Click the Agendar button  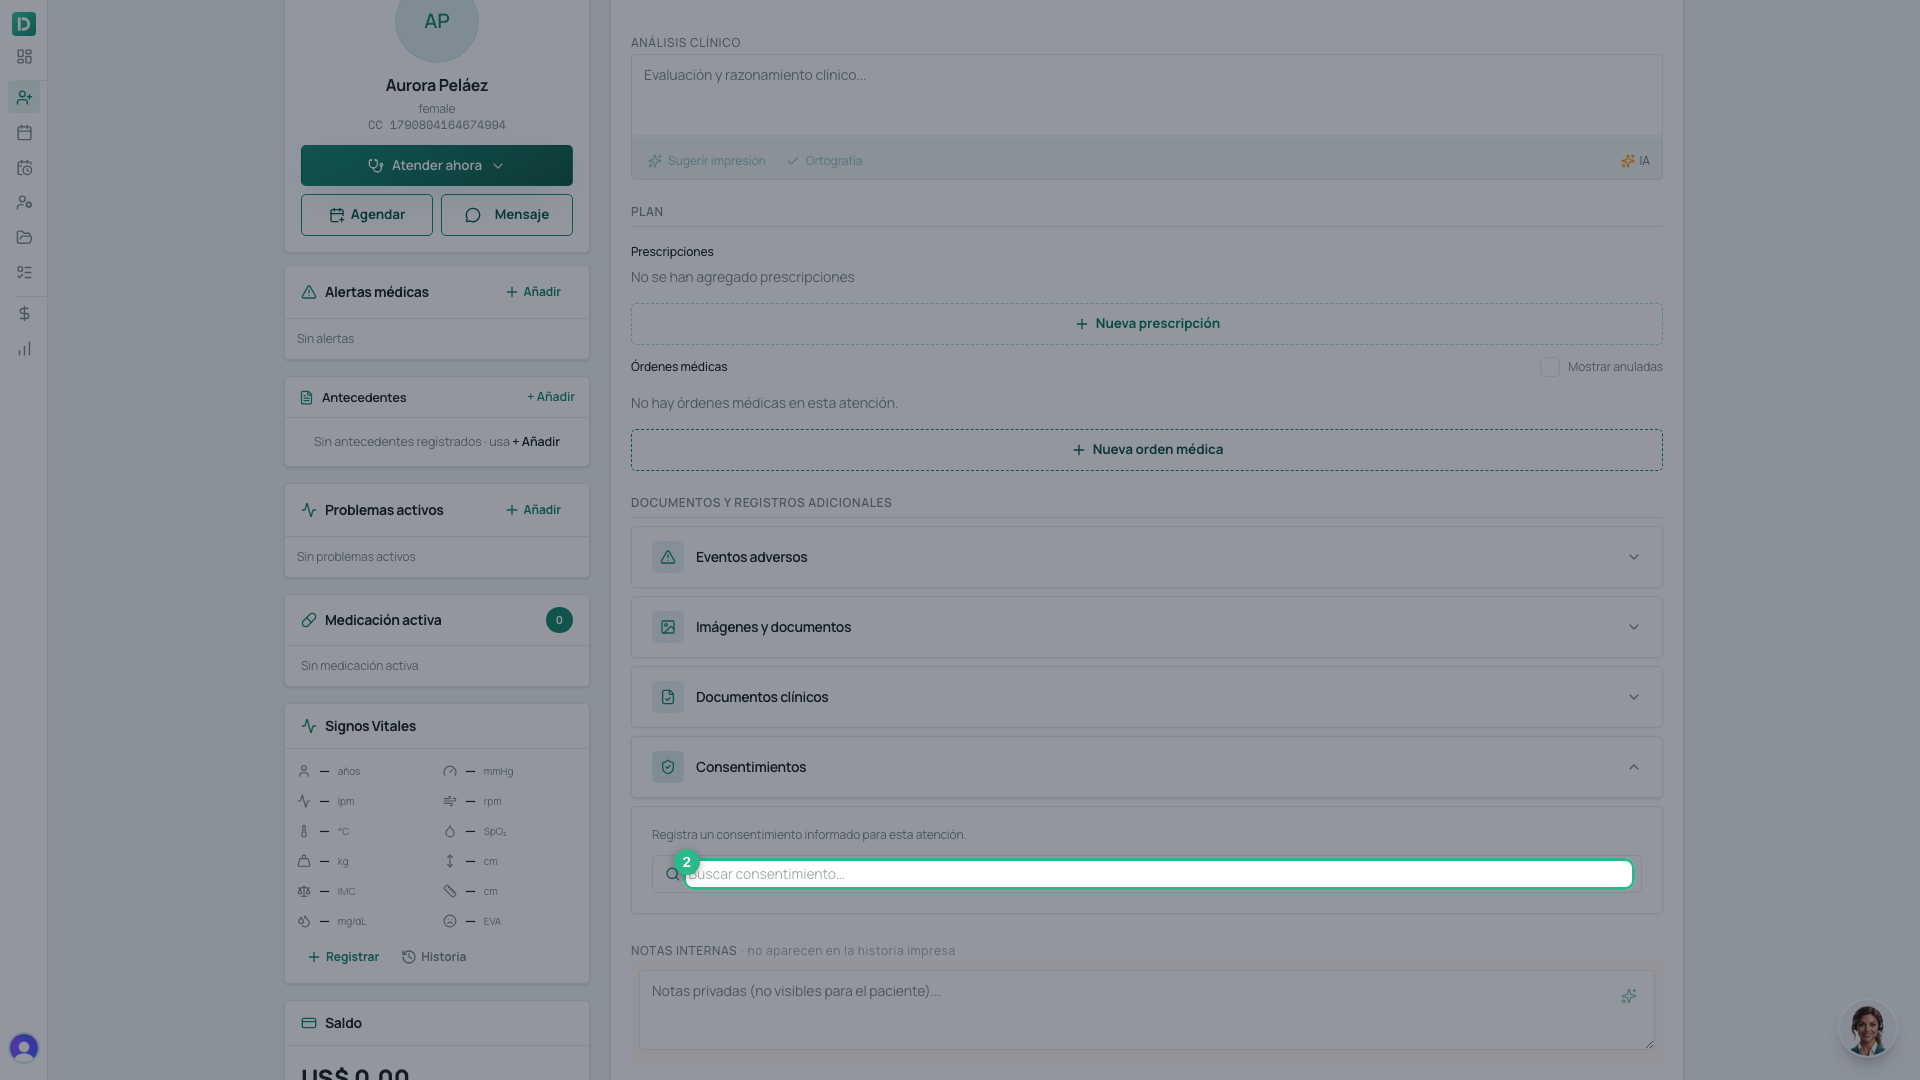tap(367, 215)
